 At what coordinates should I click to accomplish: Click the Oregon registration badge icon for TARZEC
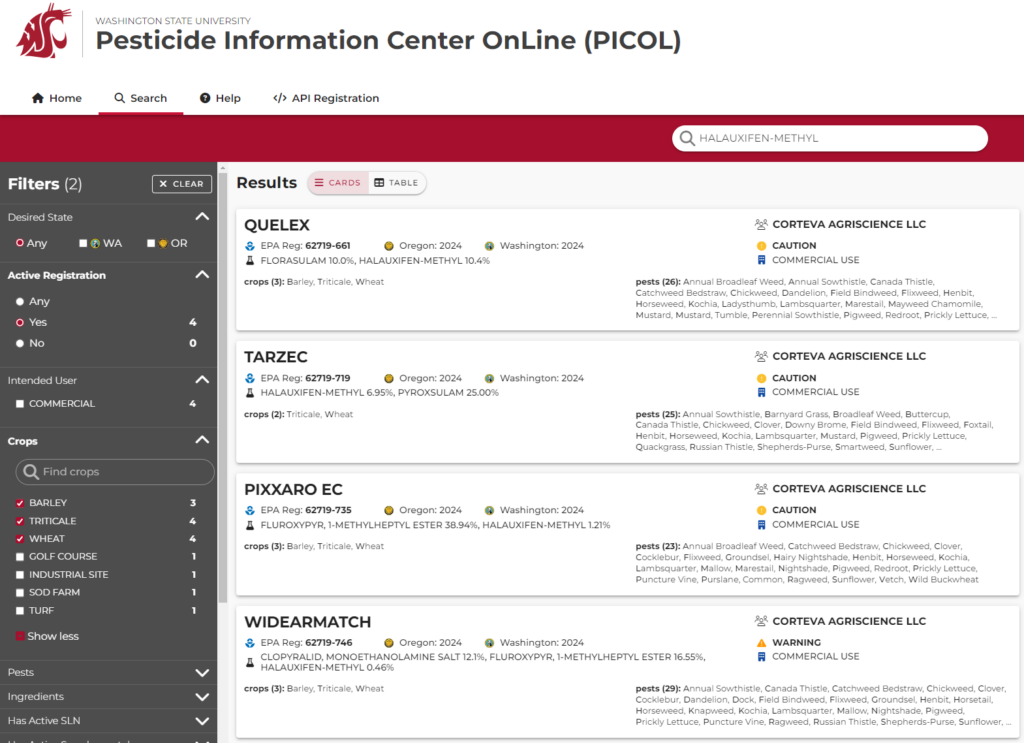coord(388,378)
